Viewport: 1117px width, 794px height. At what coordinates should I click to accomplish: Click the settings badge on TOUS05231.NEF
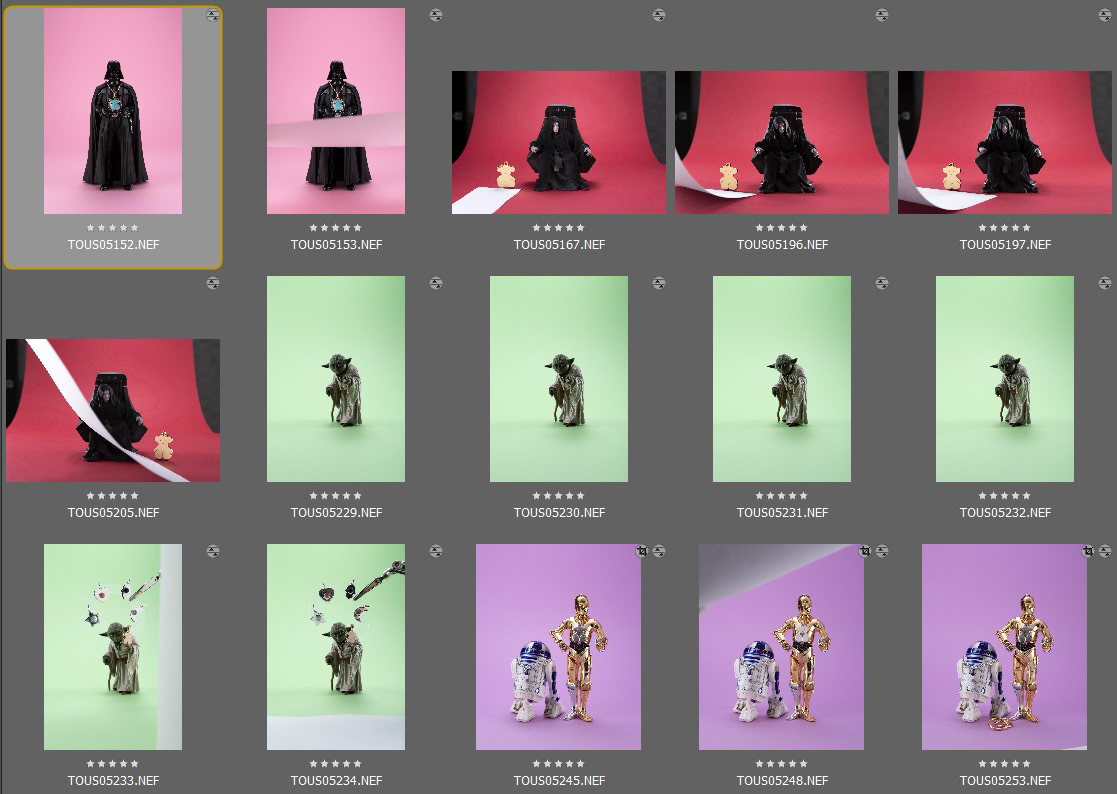[882, 283]
